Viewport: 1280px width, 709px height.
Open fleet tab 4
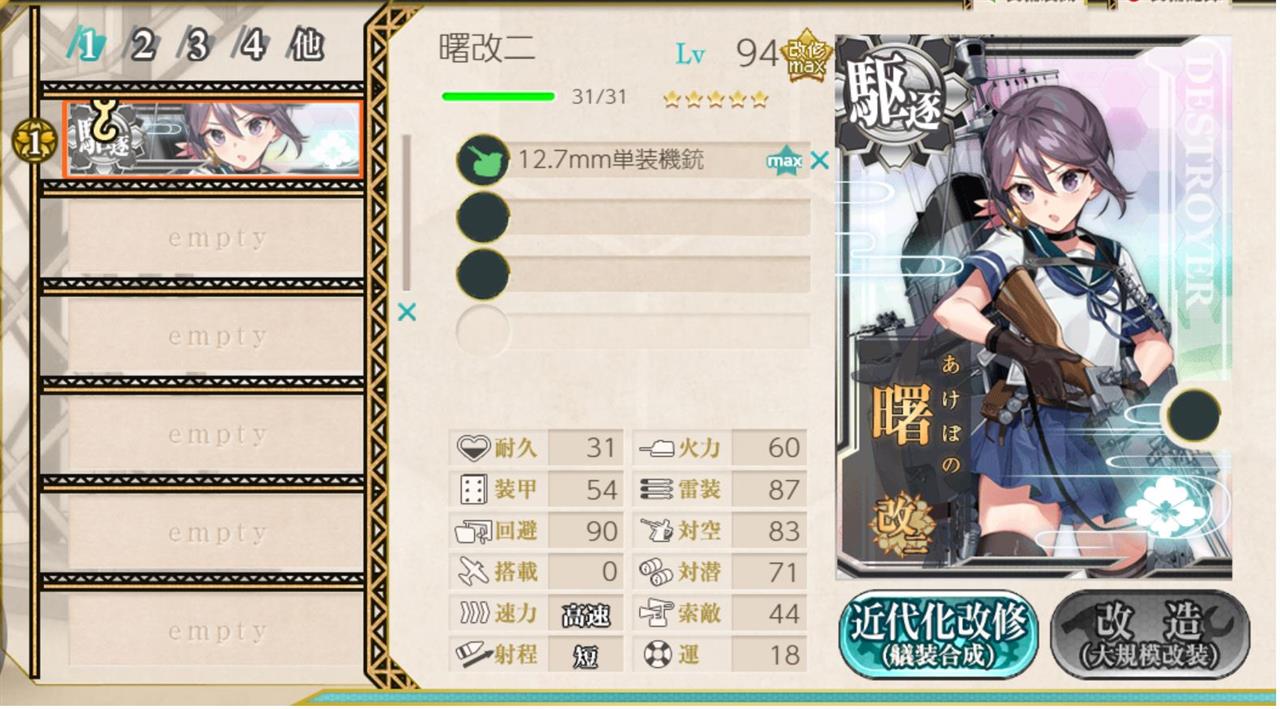click(x=252, y=44)
